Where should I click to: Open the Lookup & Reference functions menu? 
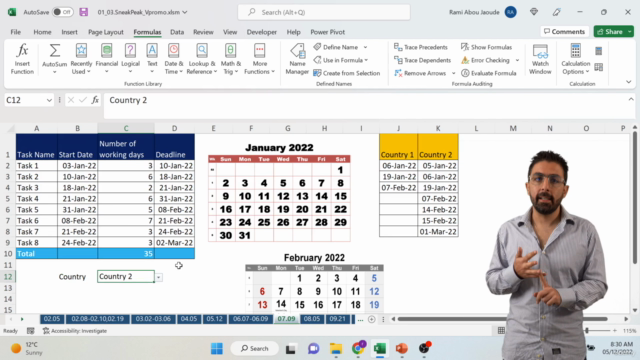[202, 59]
